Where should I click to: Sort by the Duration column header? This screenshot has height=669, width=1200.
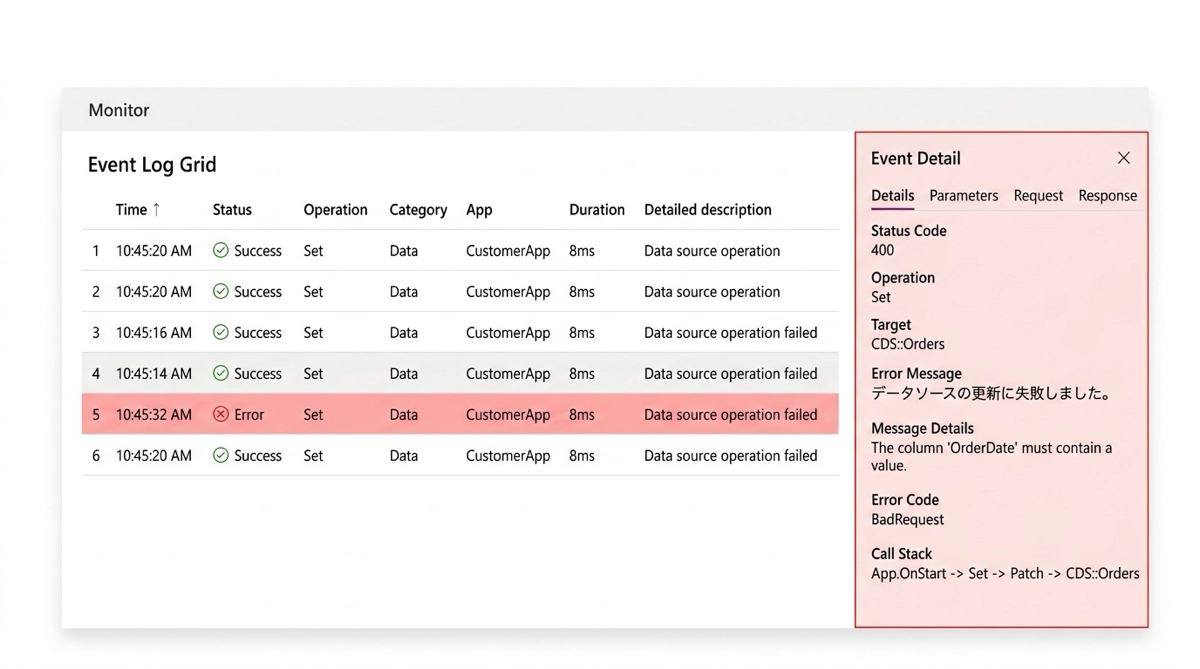click(x=596, y=210)
